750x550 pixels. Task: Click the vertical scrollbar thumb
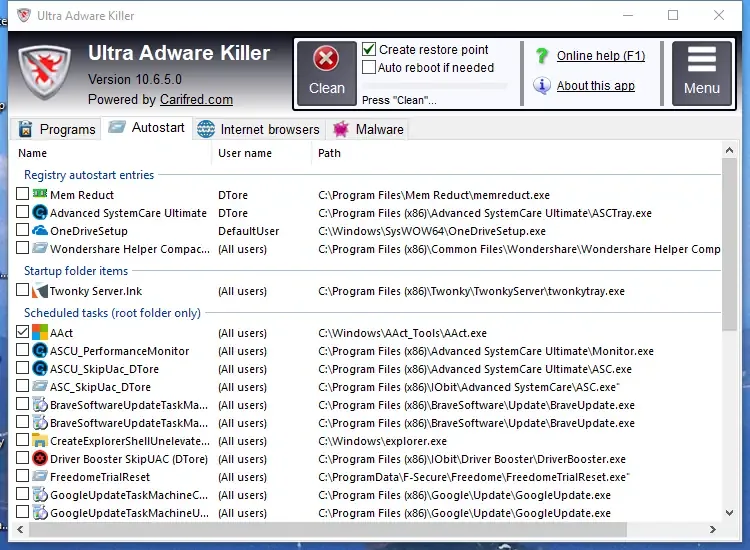[729, 244]
